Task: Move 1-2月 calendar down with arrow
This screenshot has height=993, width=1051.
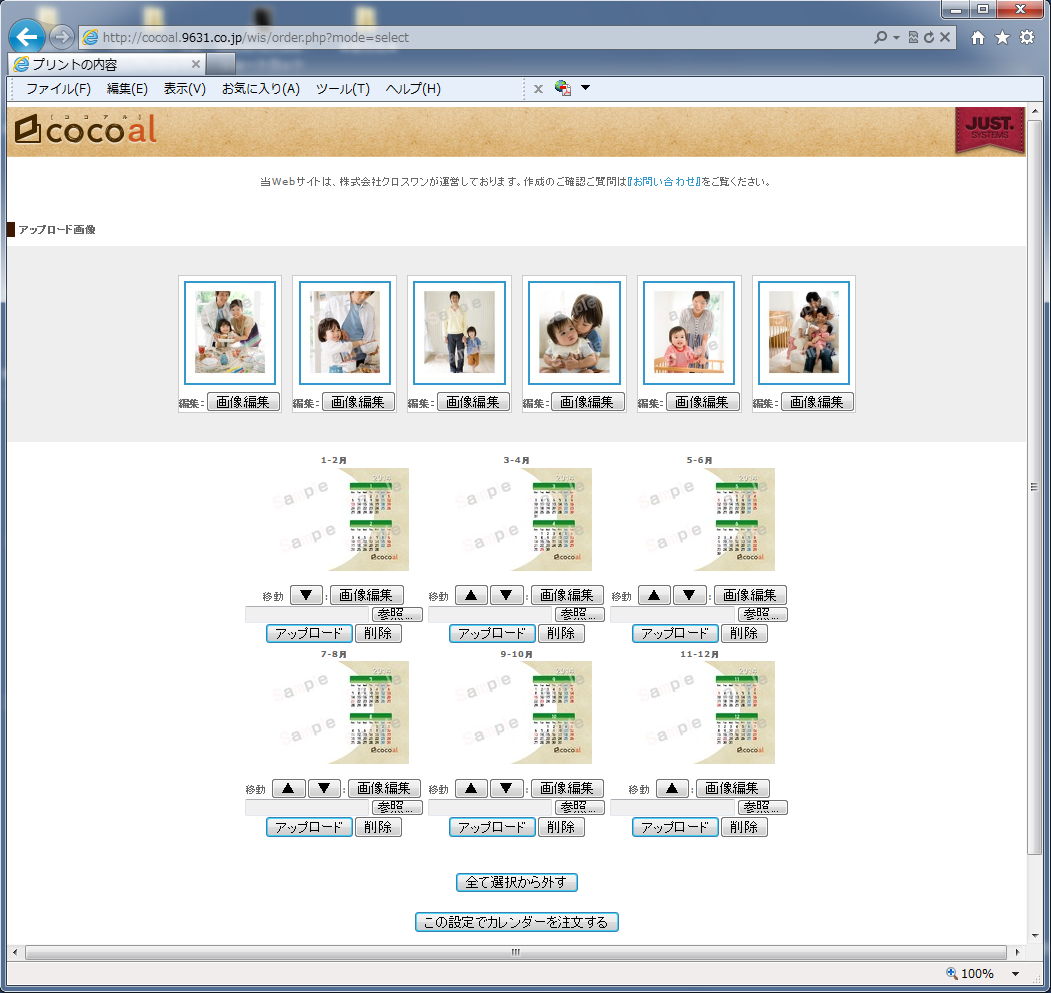Action: pyautogui.click(x=306, y=595)
